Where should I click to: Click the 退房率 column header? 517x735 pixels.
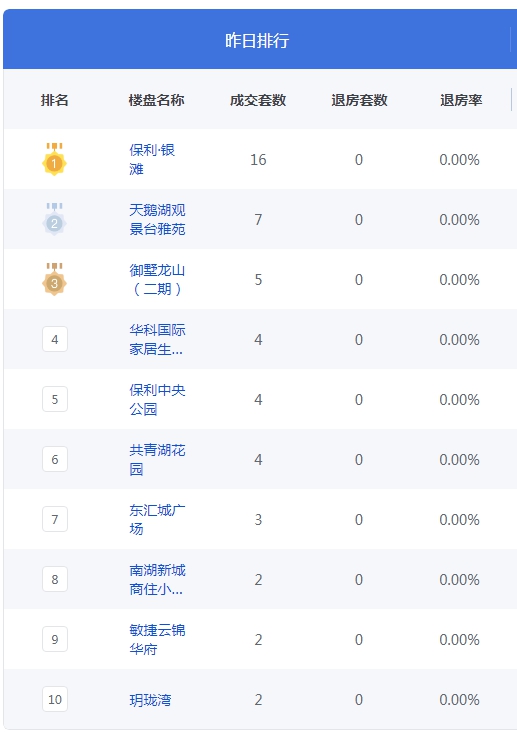[461, 100]
